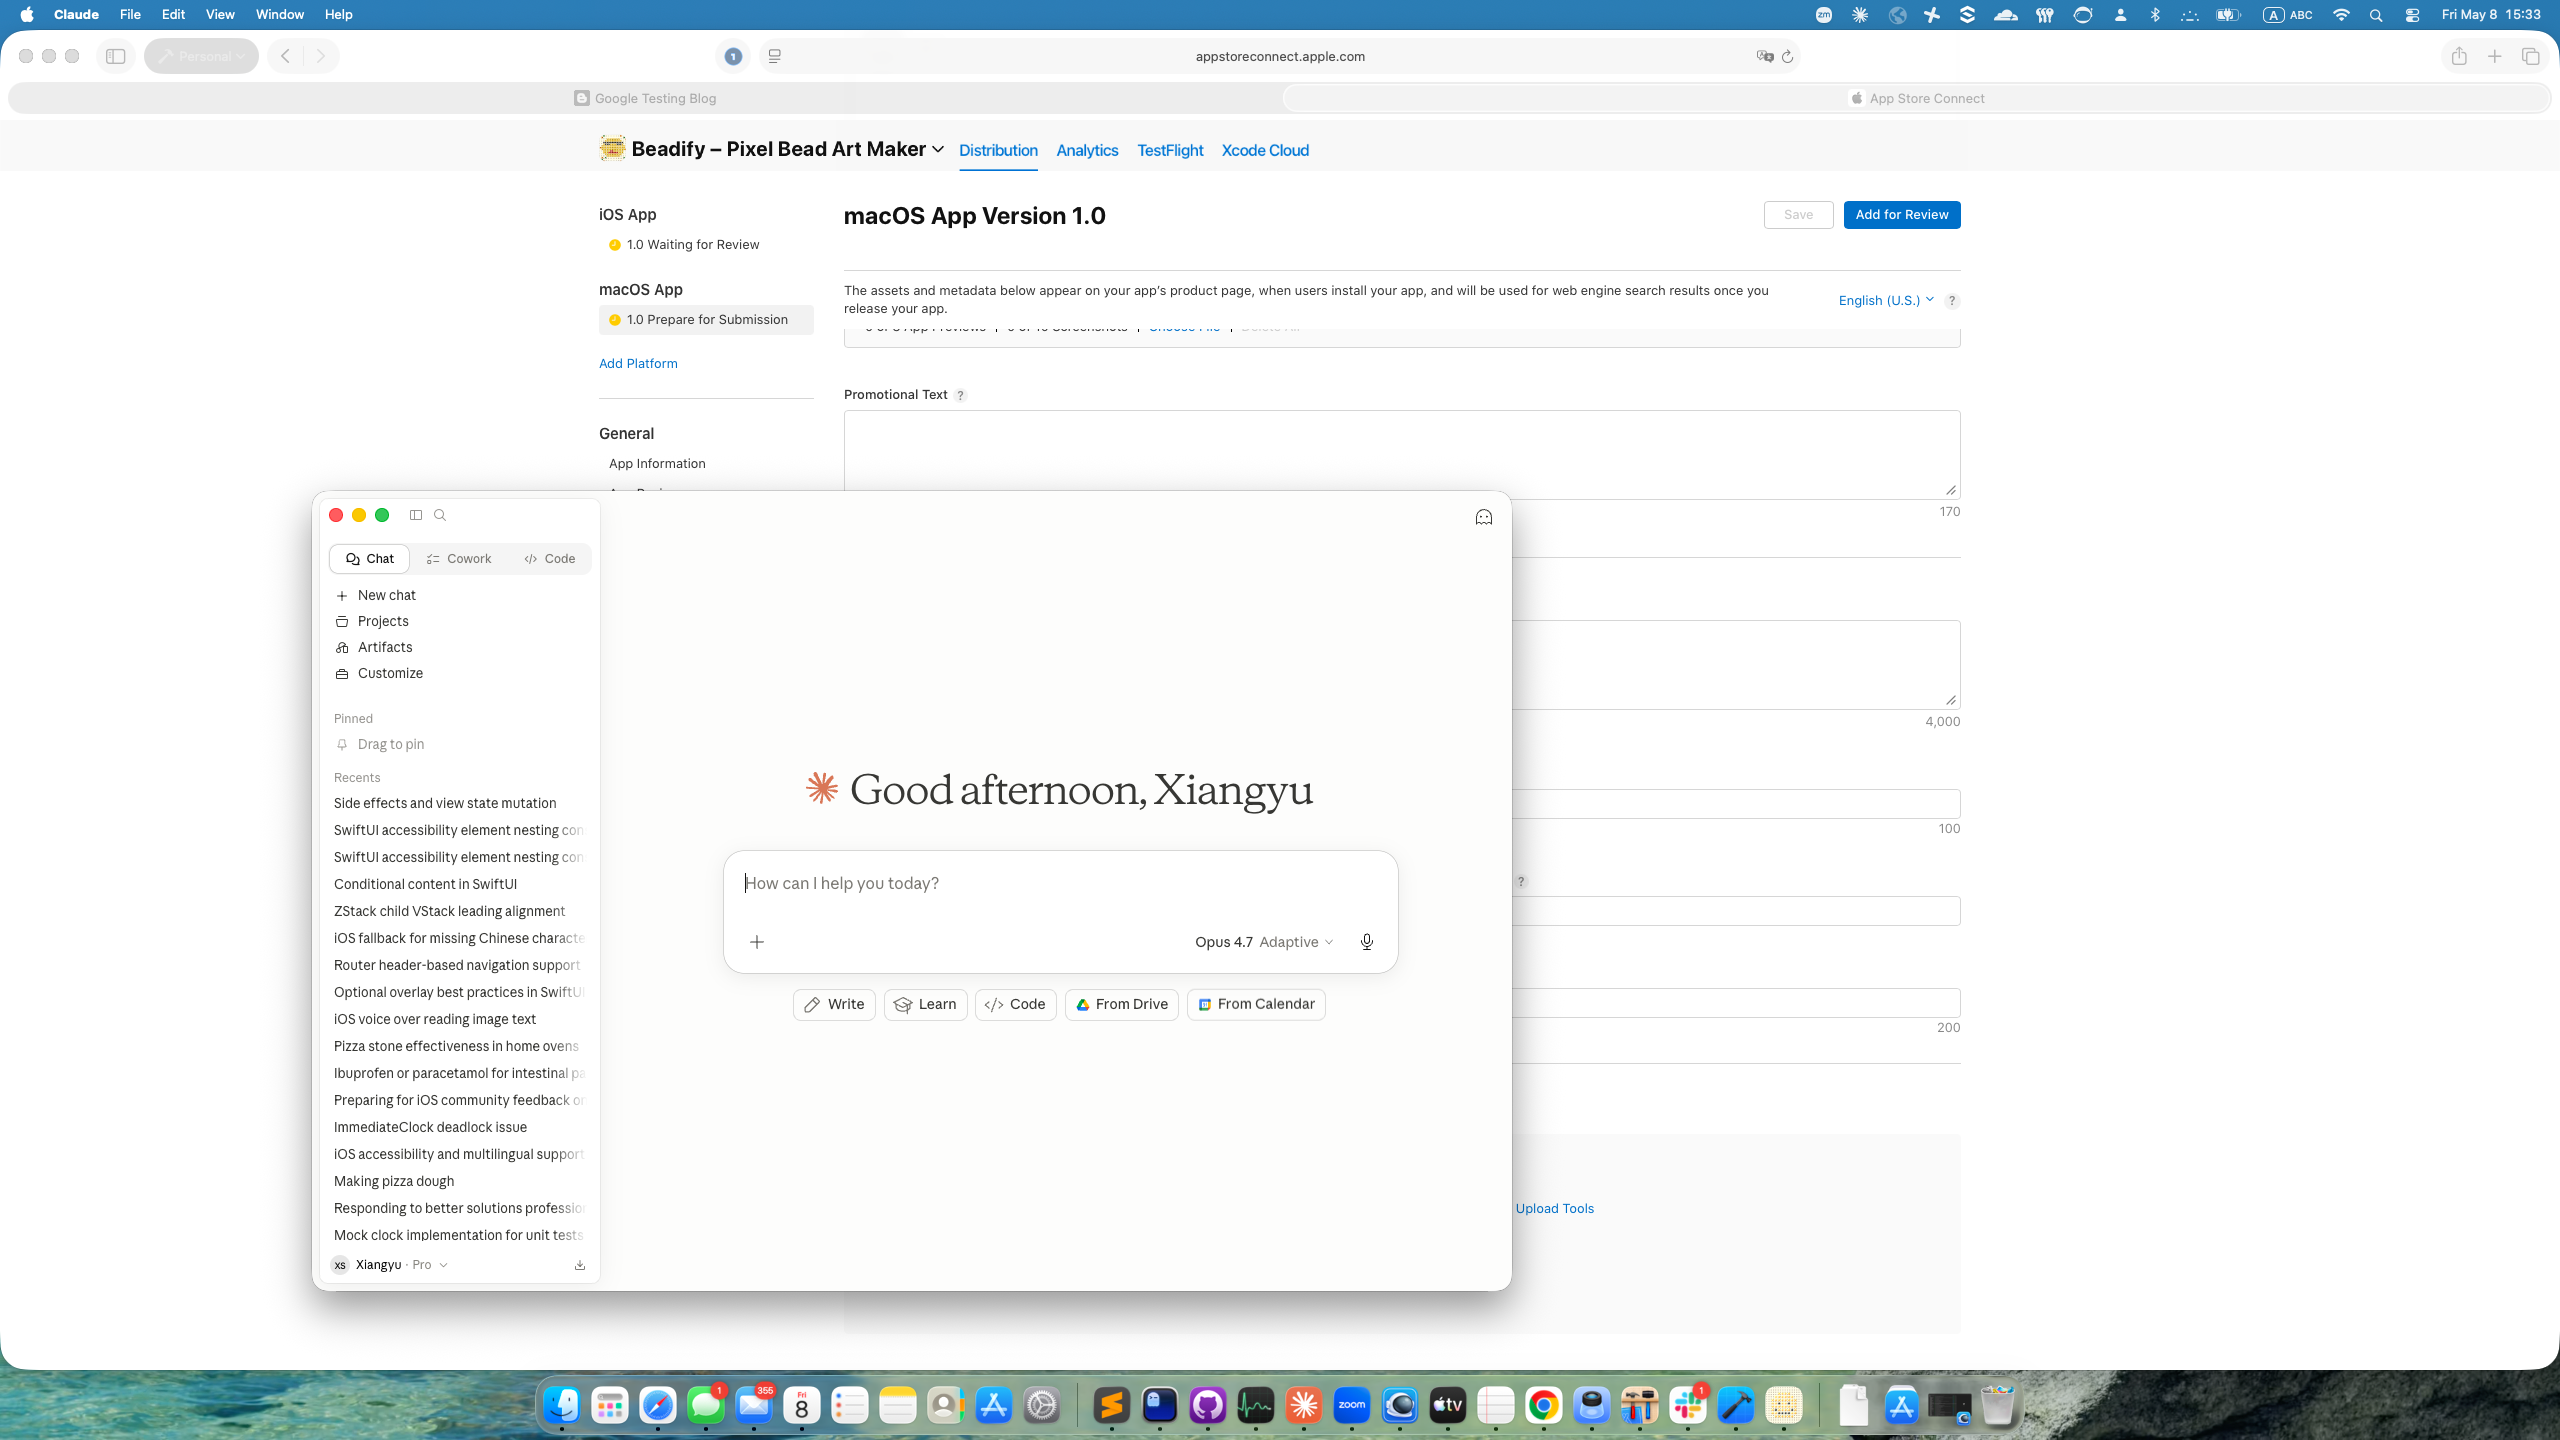Image resolution: width=2560 pixels, height=1440 pixels.
Task: Expand the Beadify app name dropdown
Action: [x=938, y=149]
